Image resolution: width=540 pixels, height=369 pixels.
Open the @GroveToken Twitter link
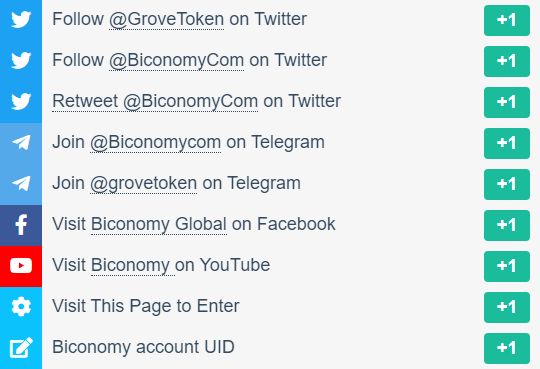click(167, 19)
